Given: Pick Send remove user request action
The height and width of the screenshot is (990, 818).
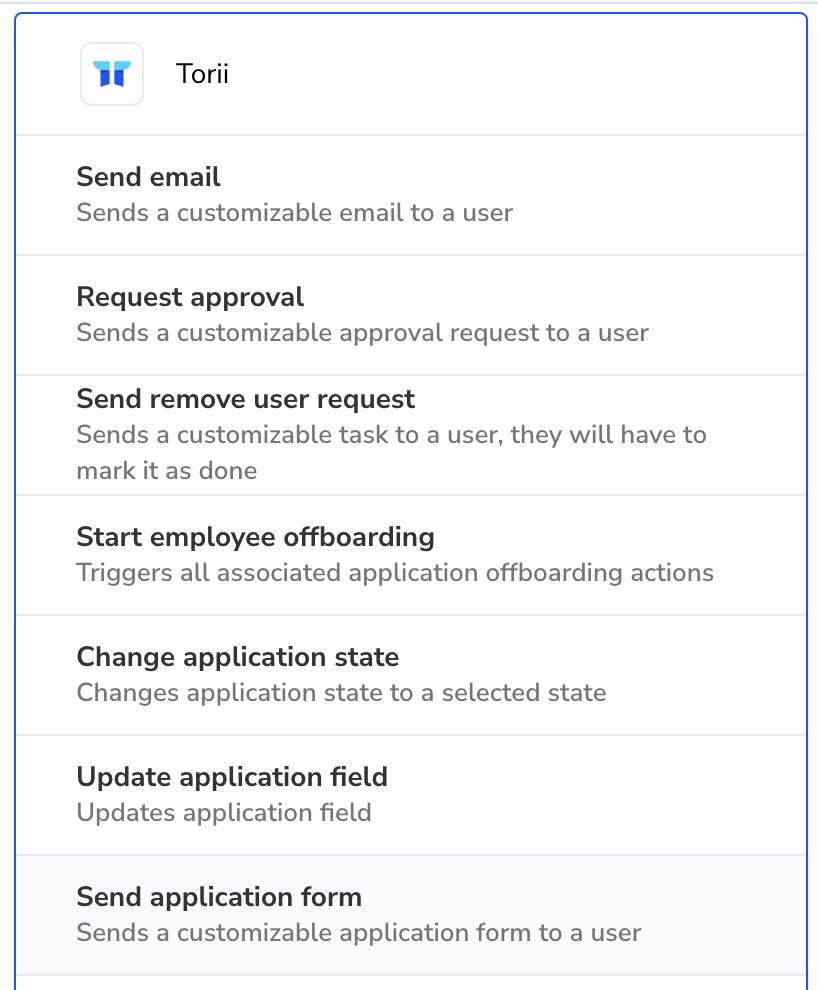Looking at the screenshot, I should coord(411,435).
